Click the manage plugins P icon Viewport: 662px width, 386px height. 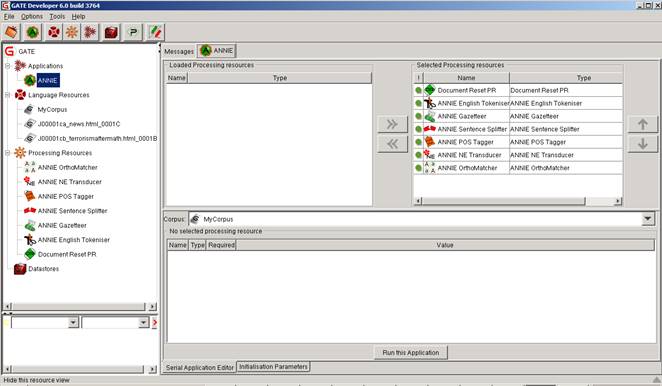[x=133, y=32]
